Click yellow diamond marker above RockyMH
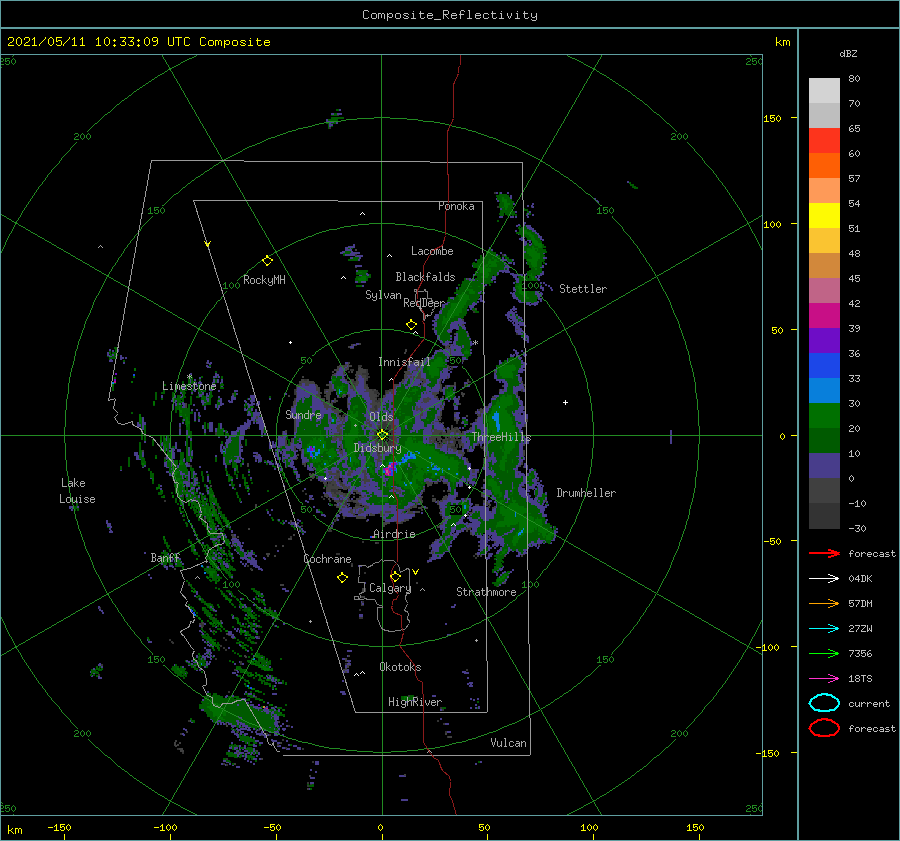The width and height of the screenshot is (900, 841). click(x=267, y=261)
